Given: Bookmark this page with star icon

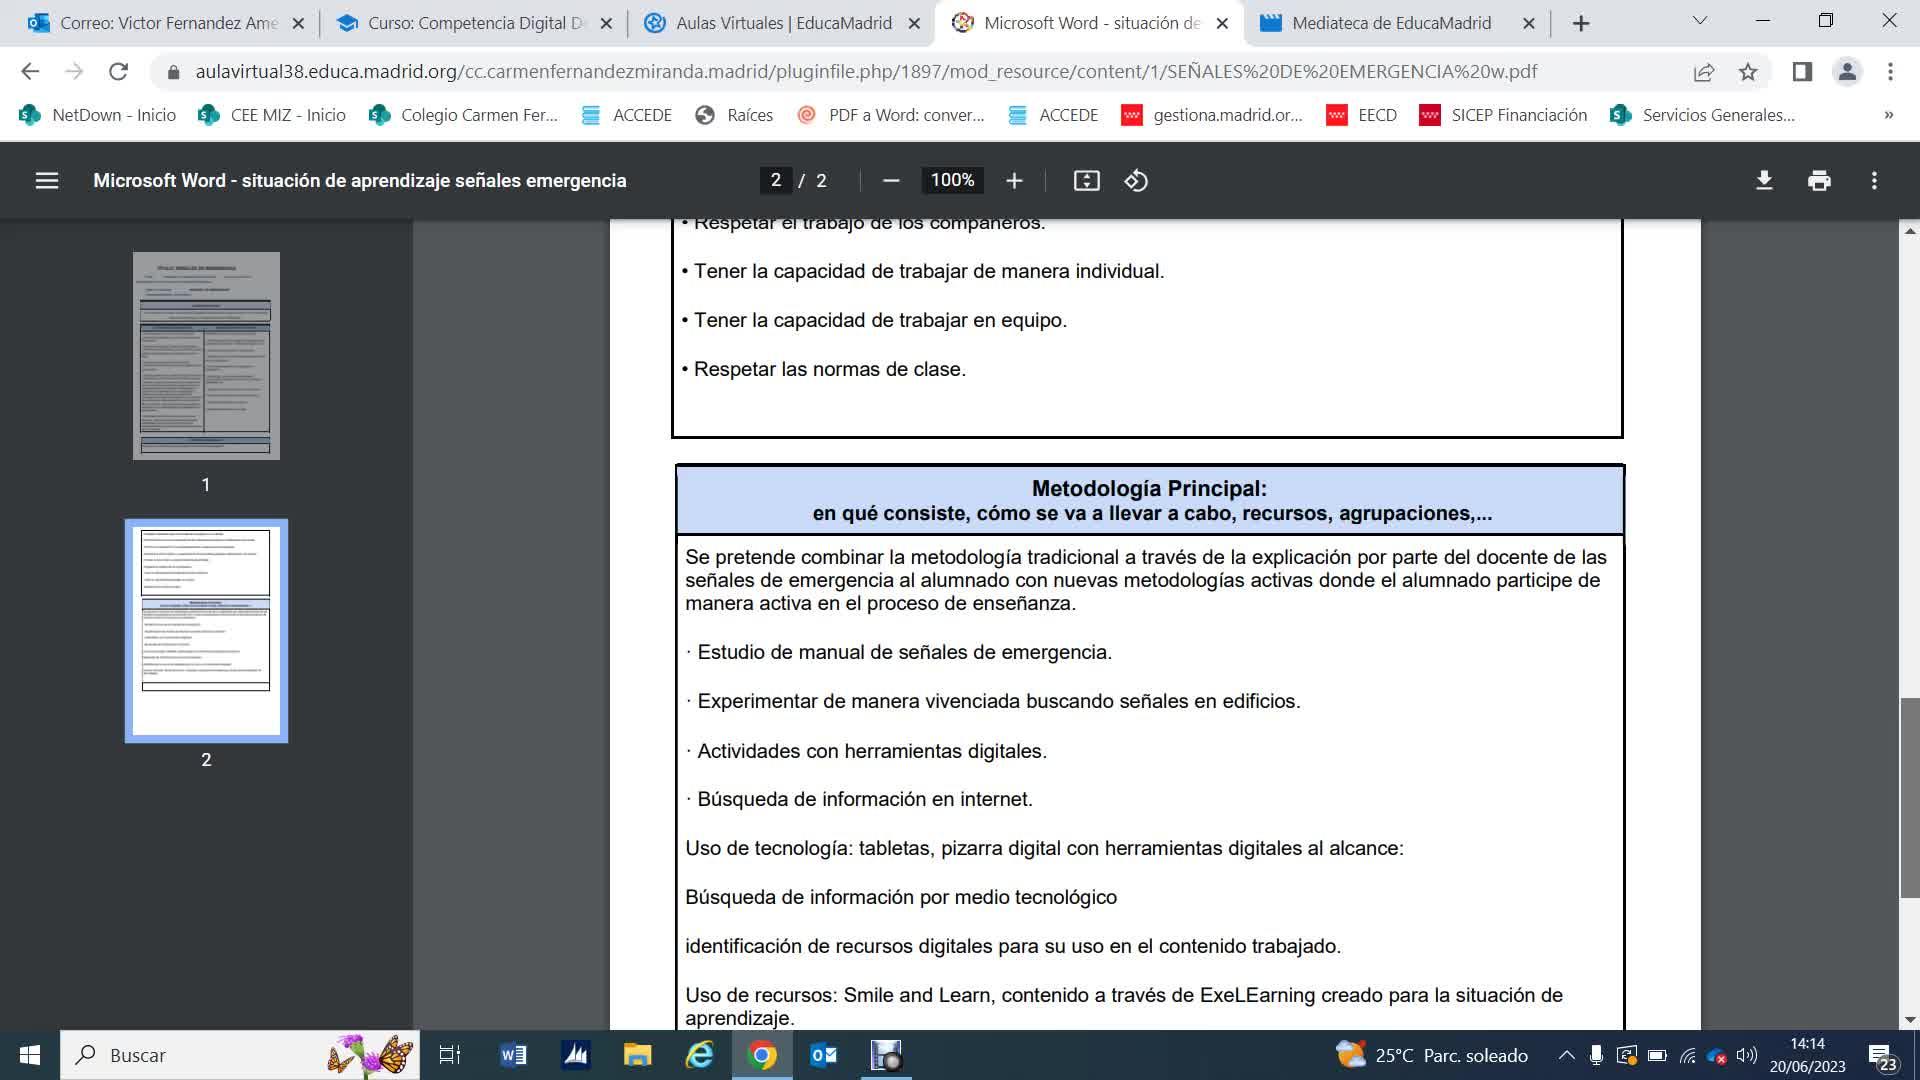Looking at the screenshot, I should [x=1748, y=72].
